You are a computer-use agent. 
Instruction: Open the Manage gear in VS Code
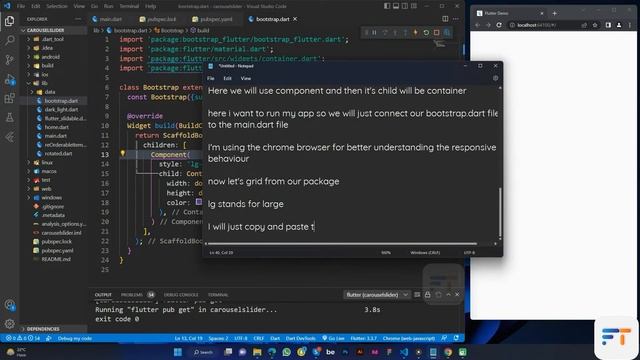9,324
